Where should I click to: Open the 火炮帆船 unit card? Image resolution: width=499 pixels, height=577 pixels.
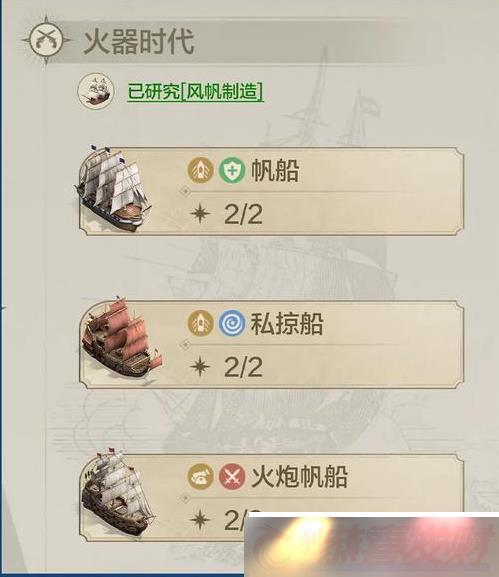pos(272,498)
